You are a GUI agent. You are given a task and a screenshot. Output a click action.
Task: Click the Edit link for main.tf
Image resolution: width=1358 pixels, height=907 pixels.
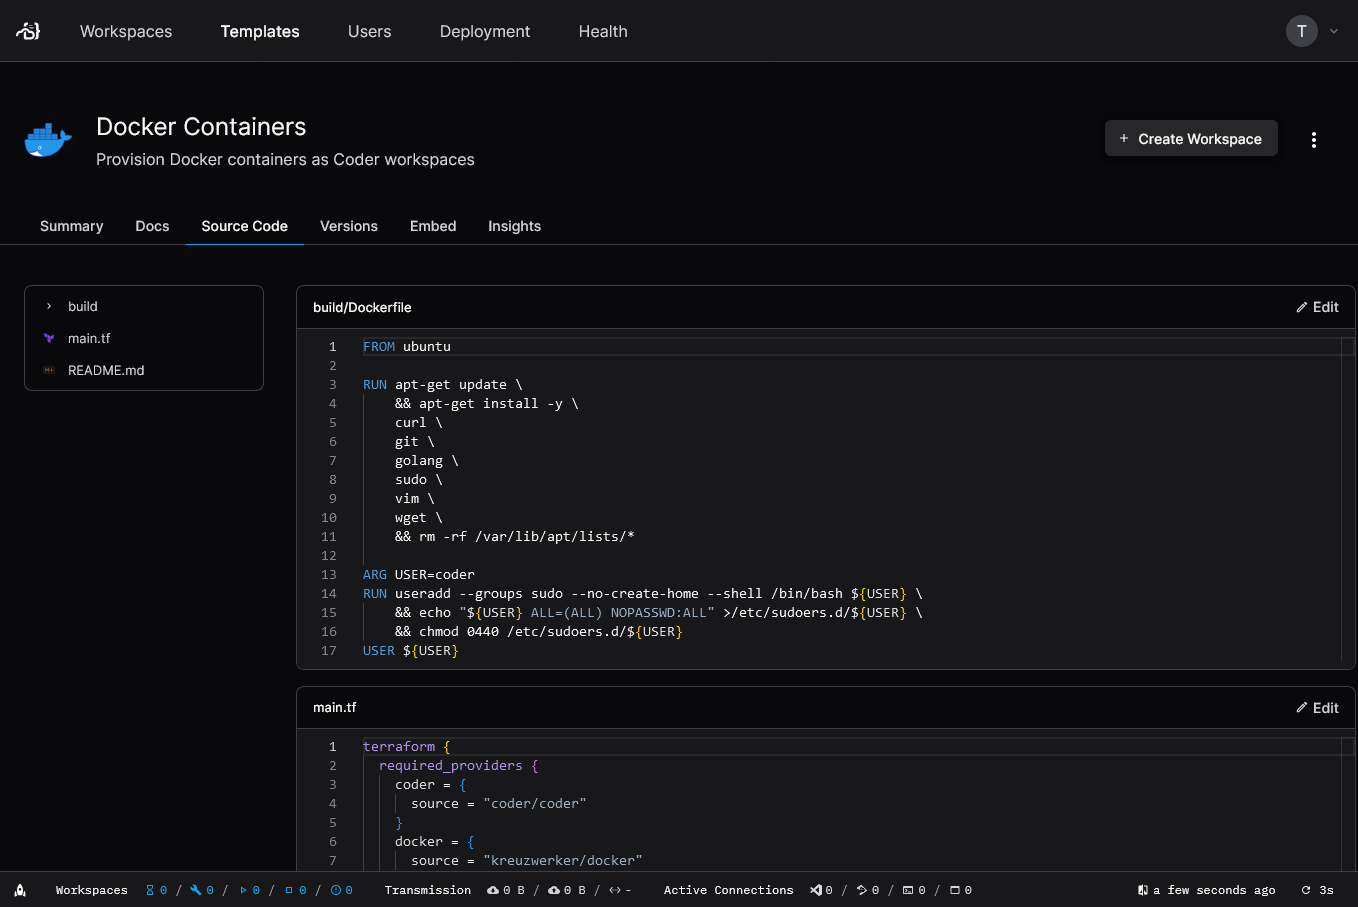point(1317,707)
